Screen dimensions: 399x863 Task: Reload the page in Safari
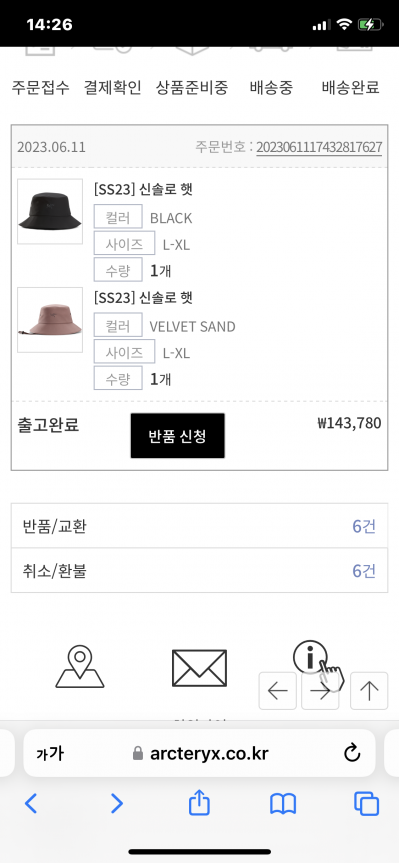click(352, 753)
